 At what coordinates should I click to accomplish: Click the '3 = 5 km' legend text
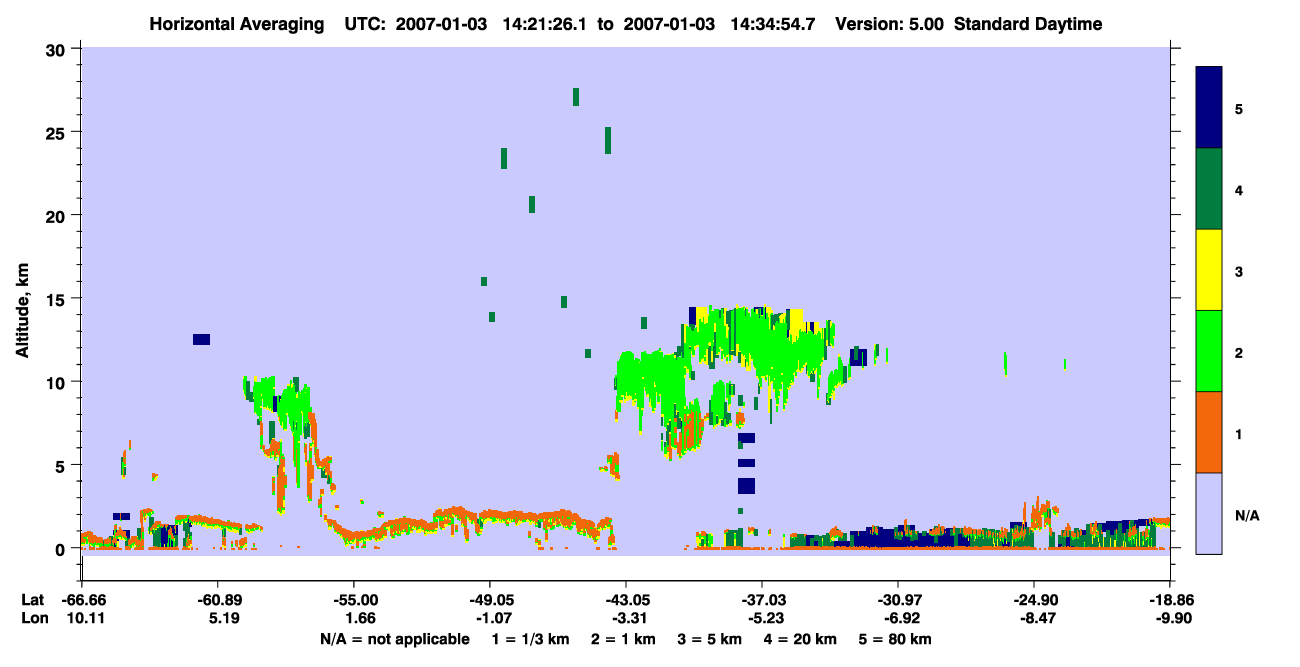(x=709, y=640)
